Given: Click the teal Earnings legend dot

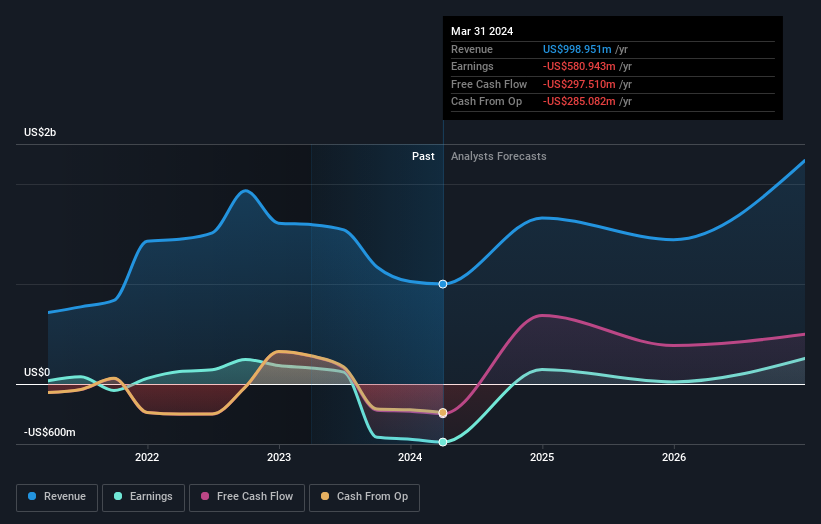Looking at the screenshot, I should [x=118, y=496].
